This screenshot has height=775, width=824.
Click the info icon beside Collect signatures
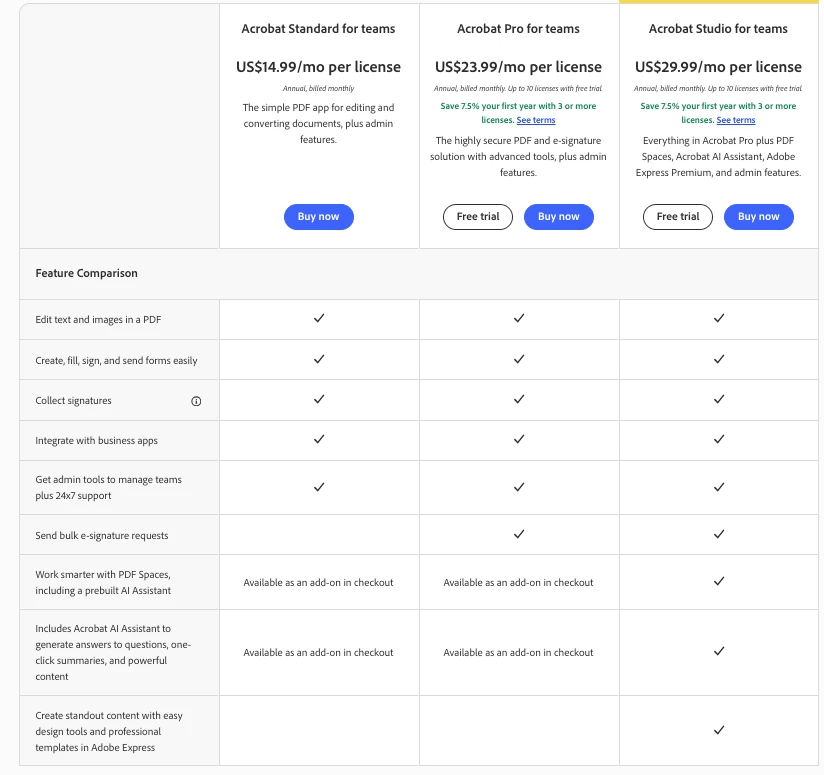pyautogui.click(x=196, y=401)
